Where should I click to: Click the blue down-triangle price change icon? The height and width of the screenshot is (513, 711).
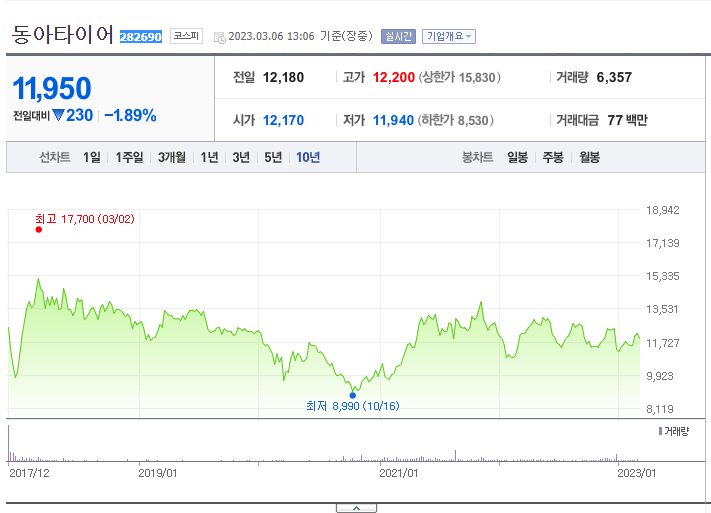58,115
